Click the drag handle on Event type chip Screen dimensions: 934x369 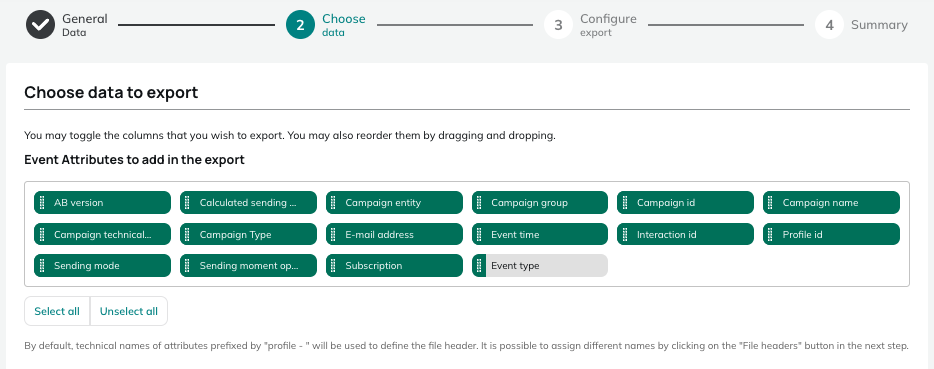[480, 266]
